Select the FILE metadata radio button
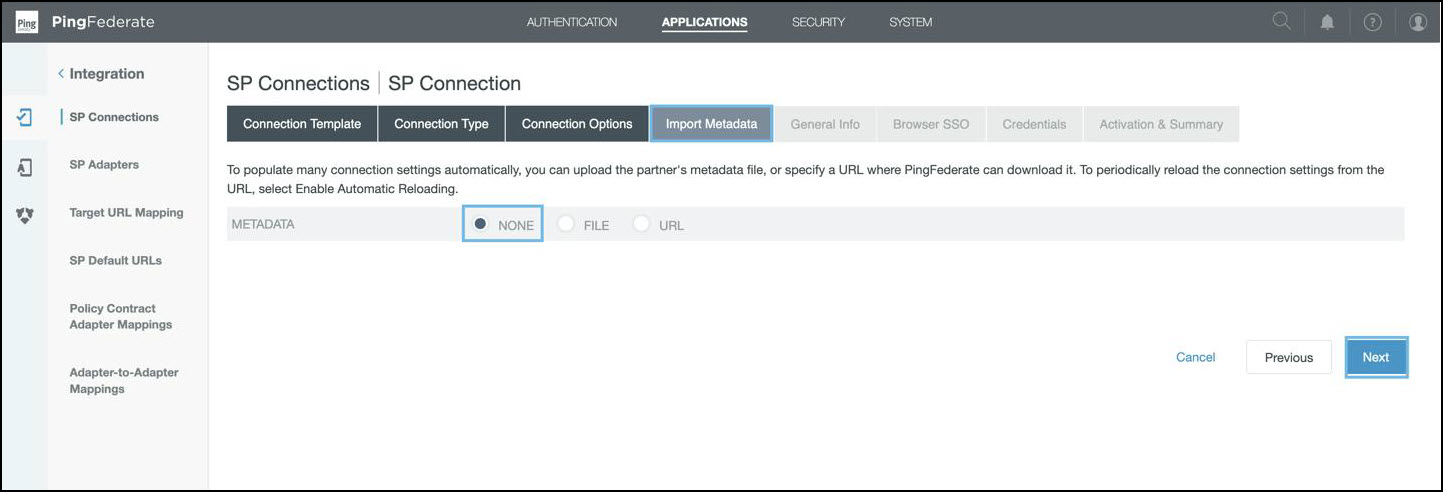Image resolution: width=1443 pixels, height=492 pixels. (x=566, y=224)
